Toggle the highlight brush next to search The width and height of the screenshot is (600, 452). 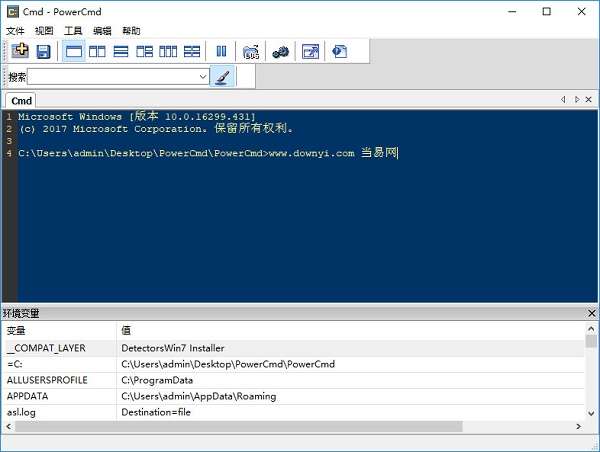222,77
